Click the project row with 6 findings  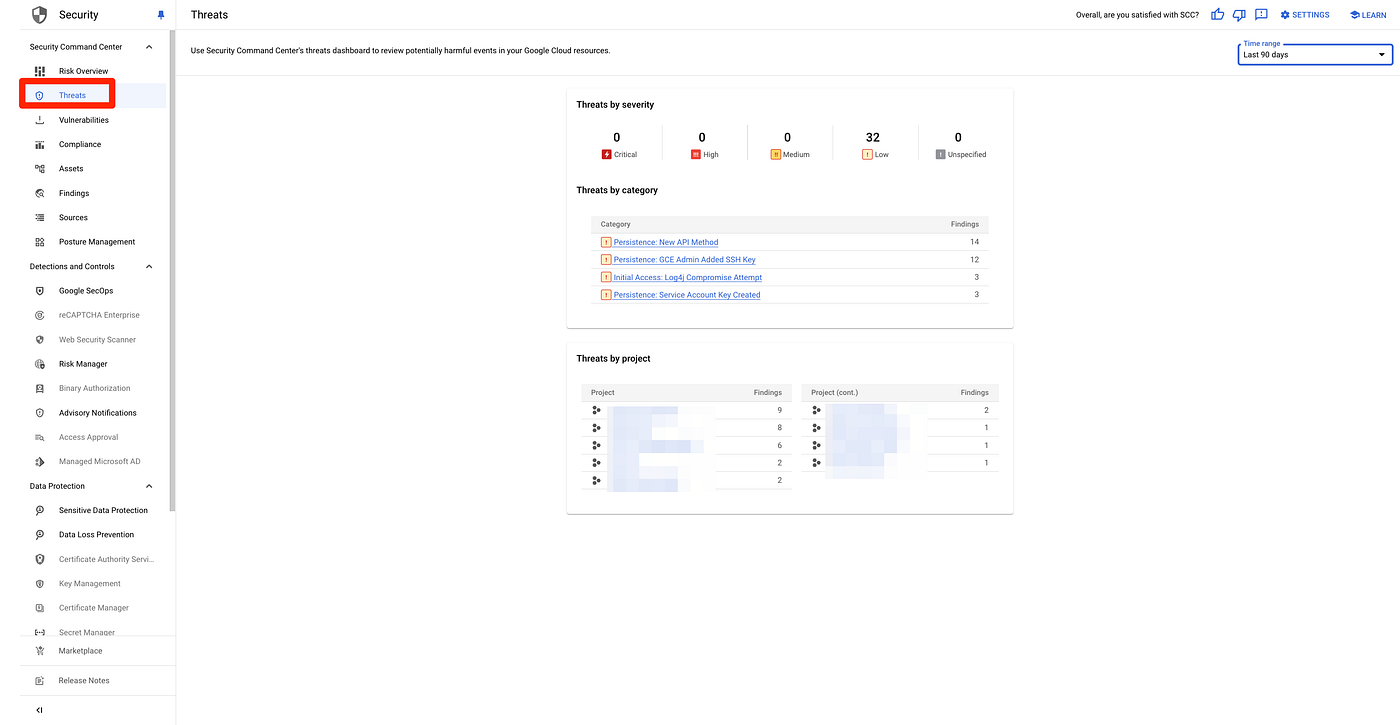[686, 445]
